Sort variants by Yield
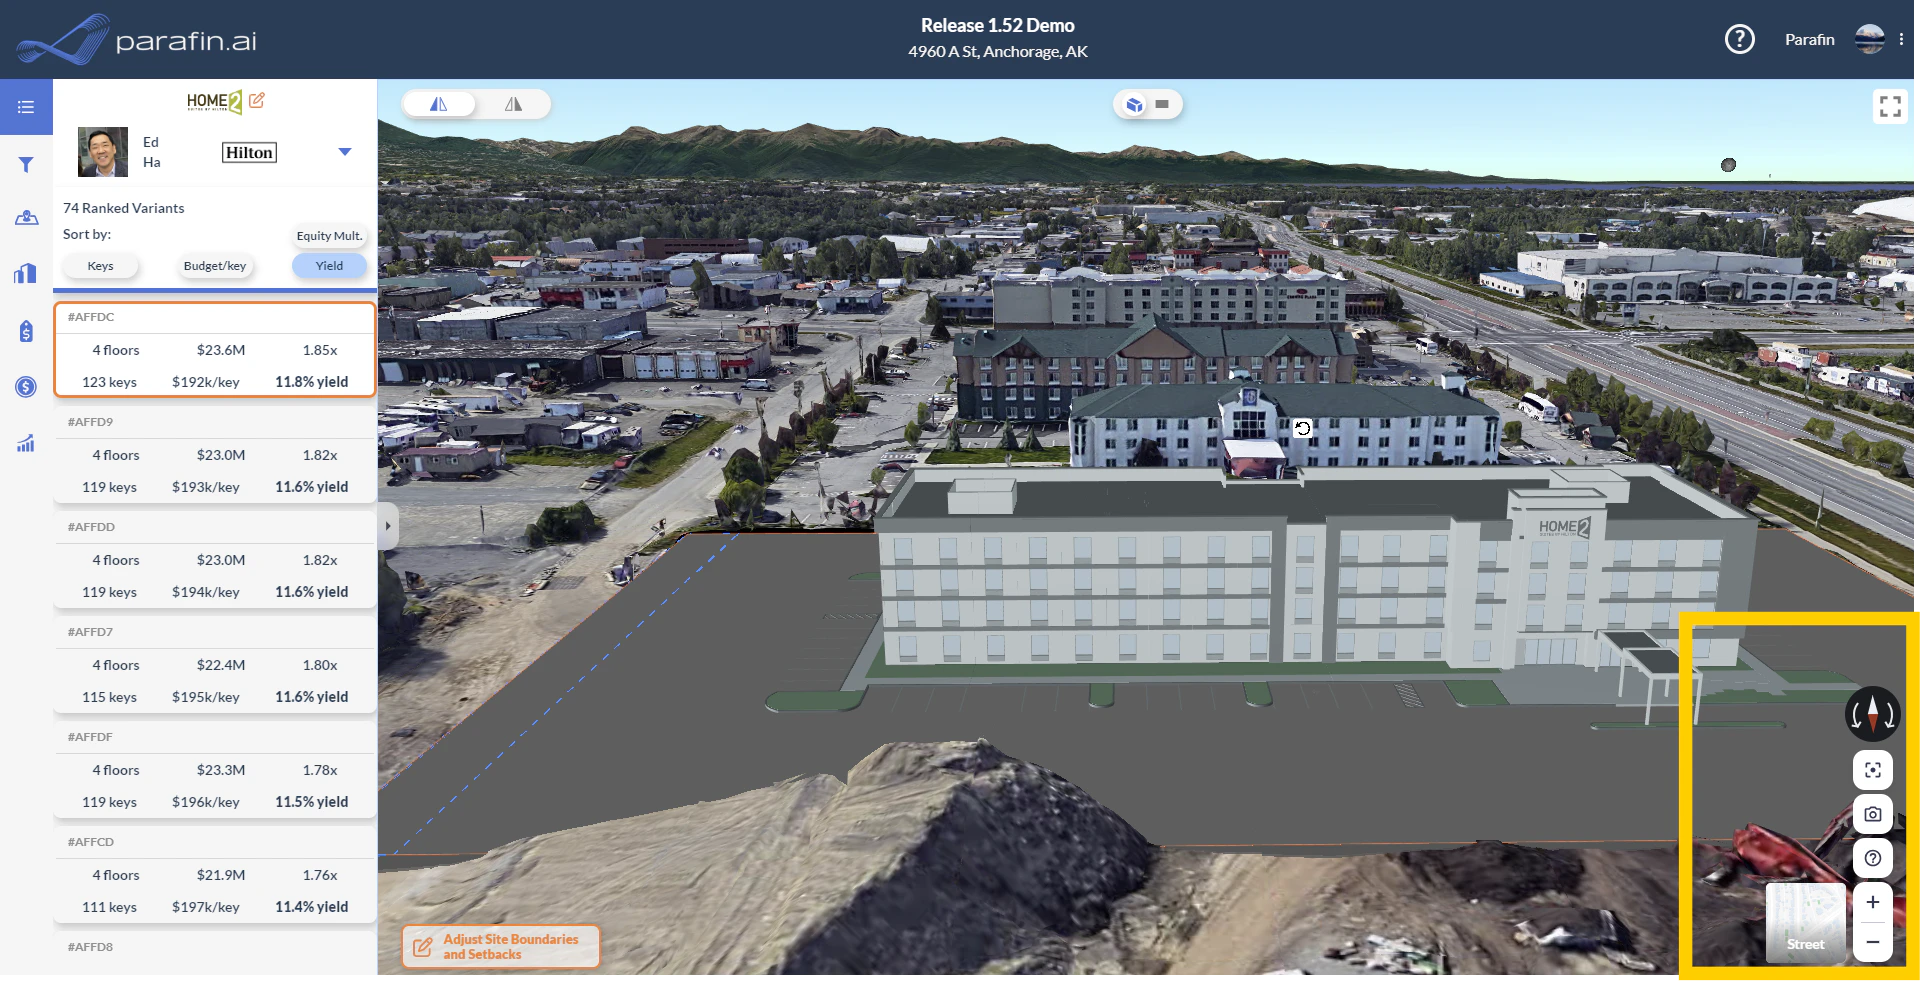This screenshot has height=981, width=1920. 329,266
